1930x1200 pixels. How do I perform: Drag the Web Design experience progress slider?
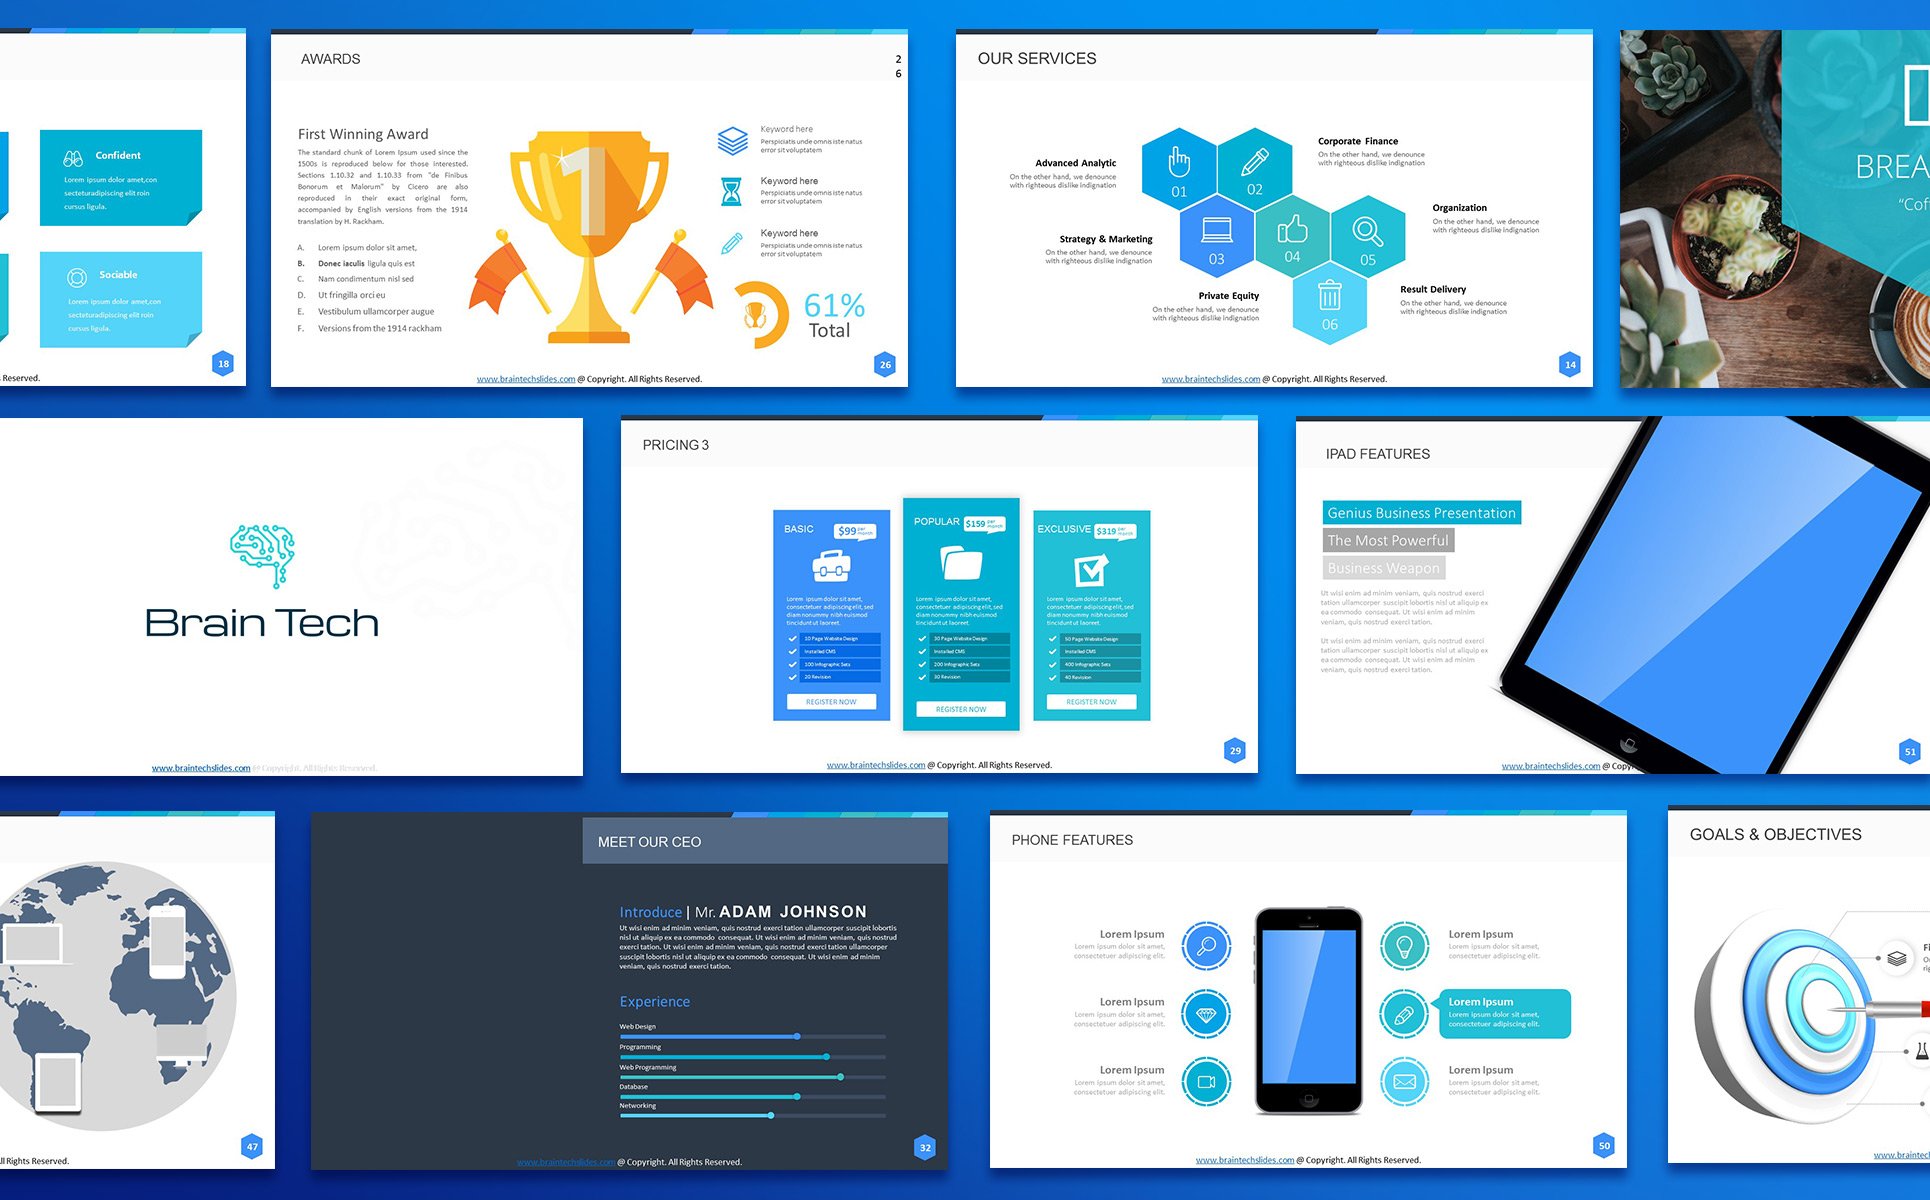pos(795,1035)
